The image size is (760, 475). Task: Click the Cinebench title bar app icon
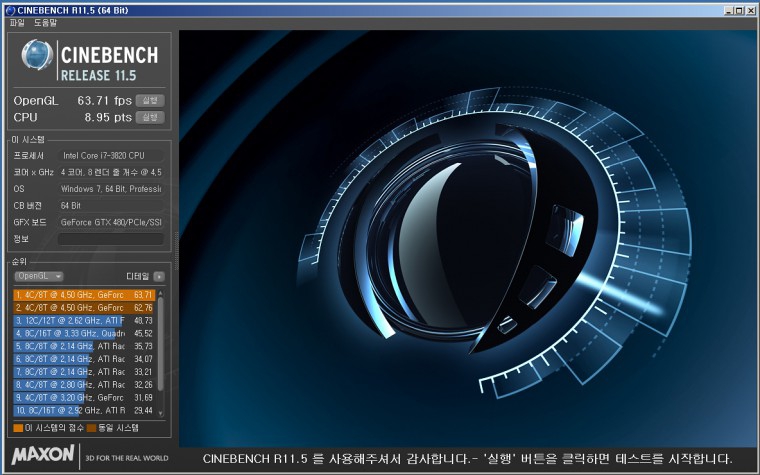coord(10,10)
